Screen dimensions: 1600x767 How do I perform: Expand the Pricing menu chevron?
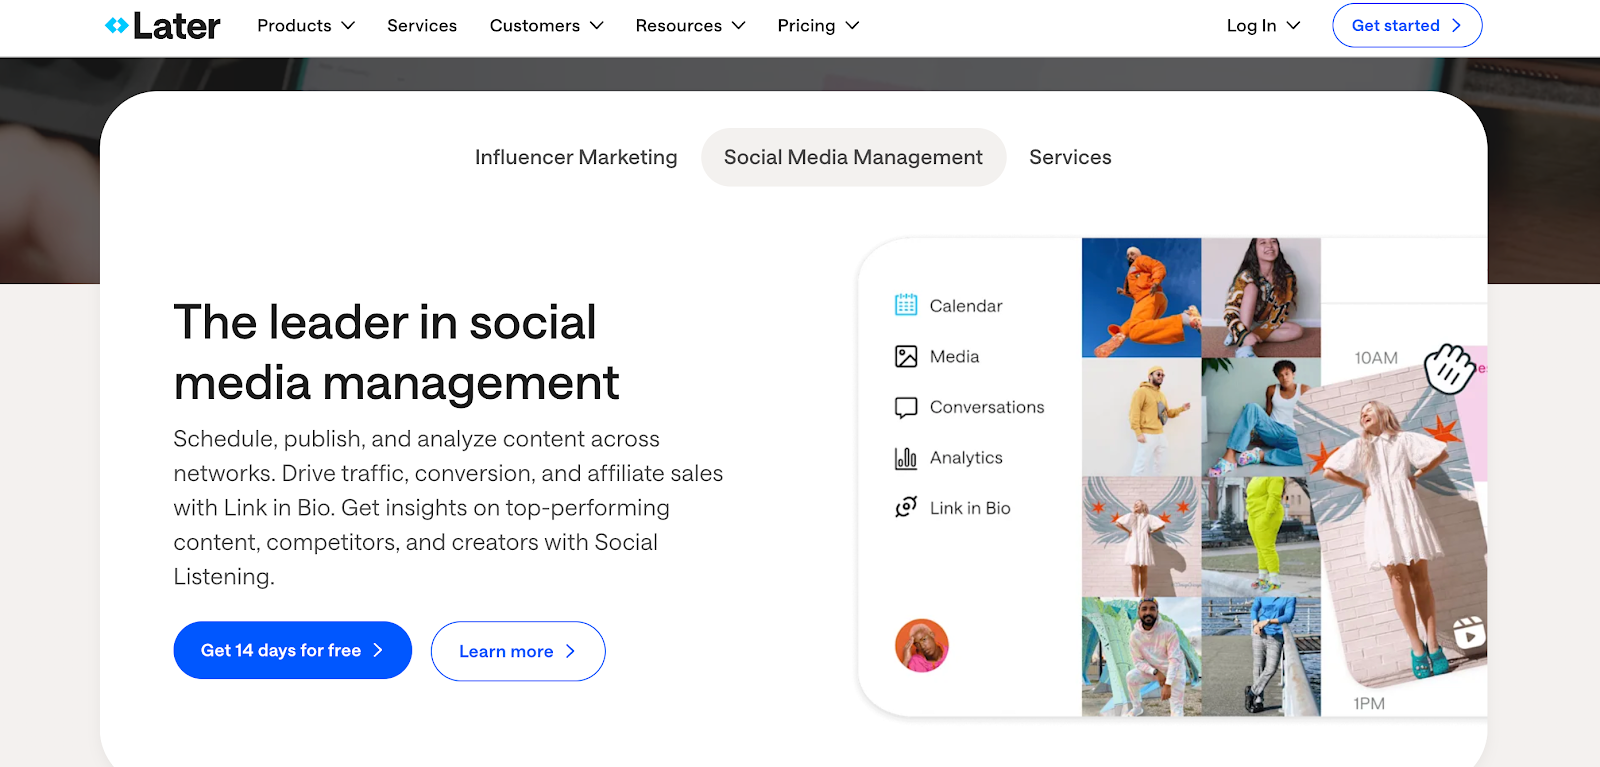852,26
